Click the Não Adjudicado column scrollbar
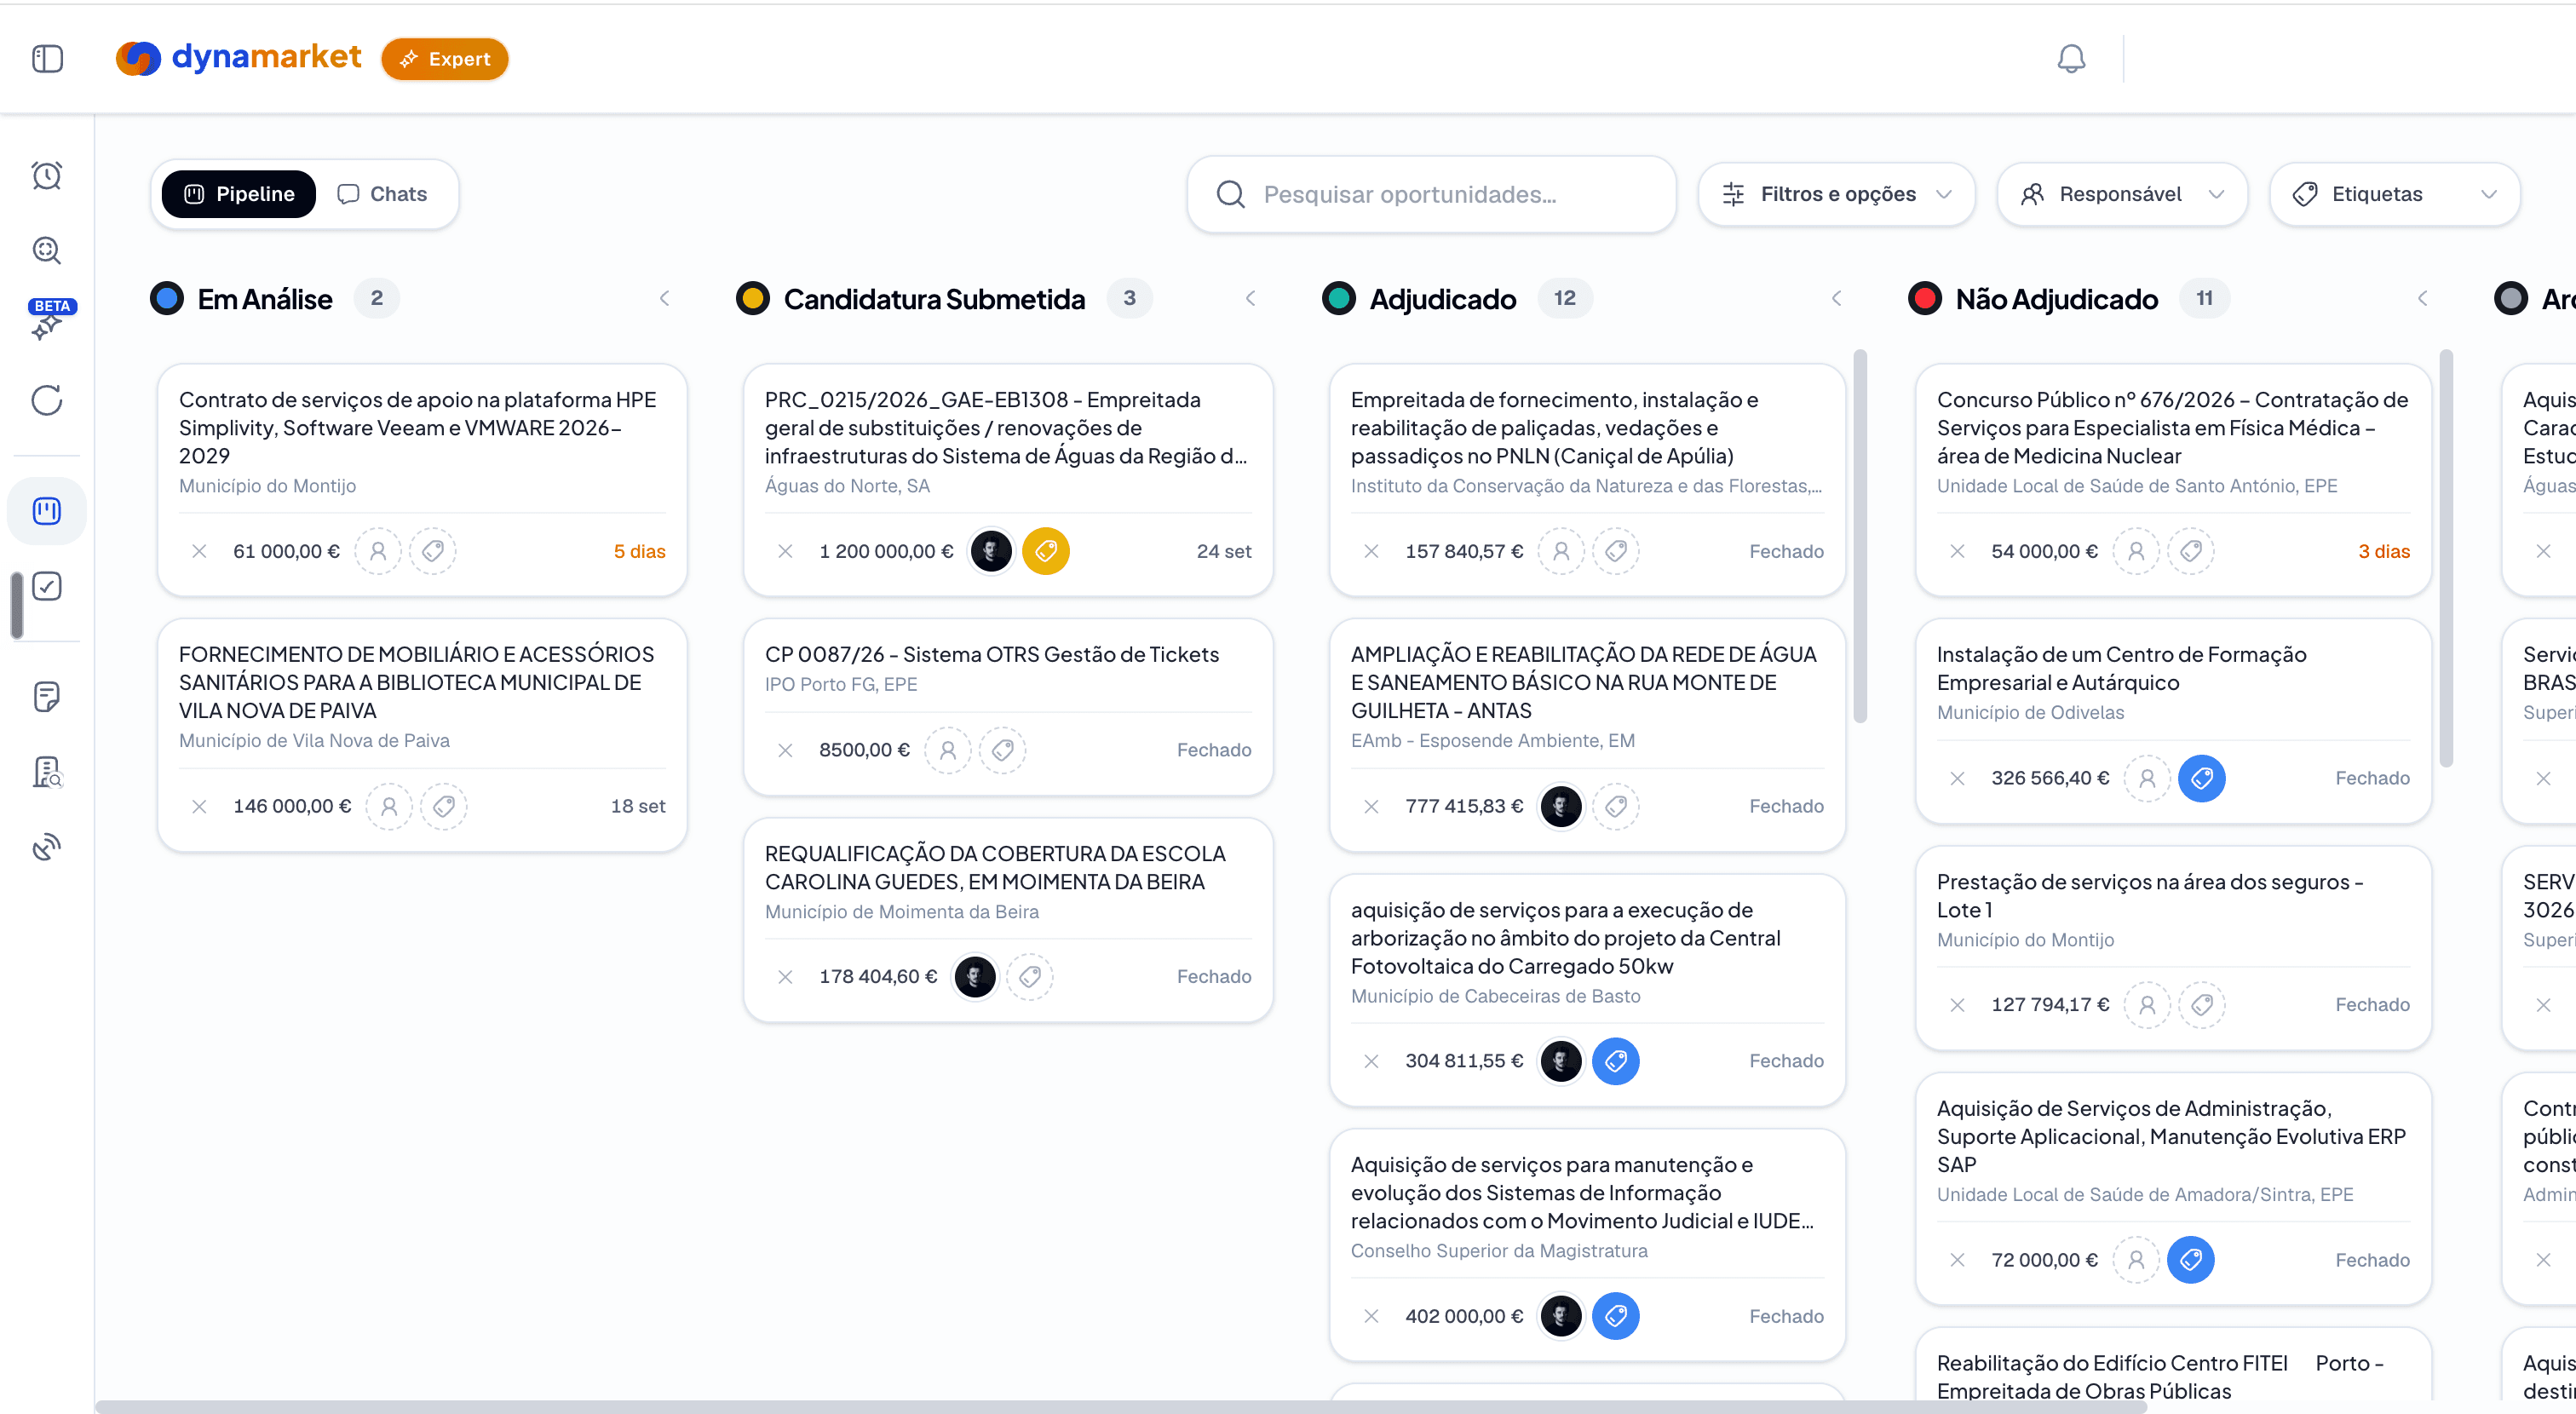Image resolution: width=2576 pixels, height=1414 pixels. [2446, 558]
